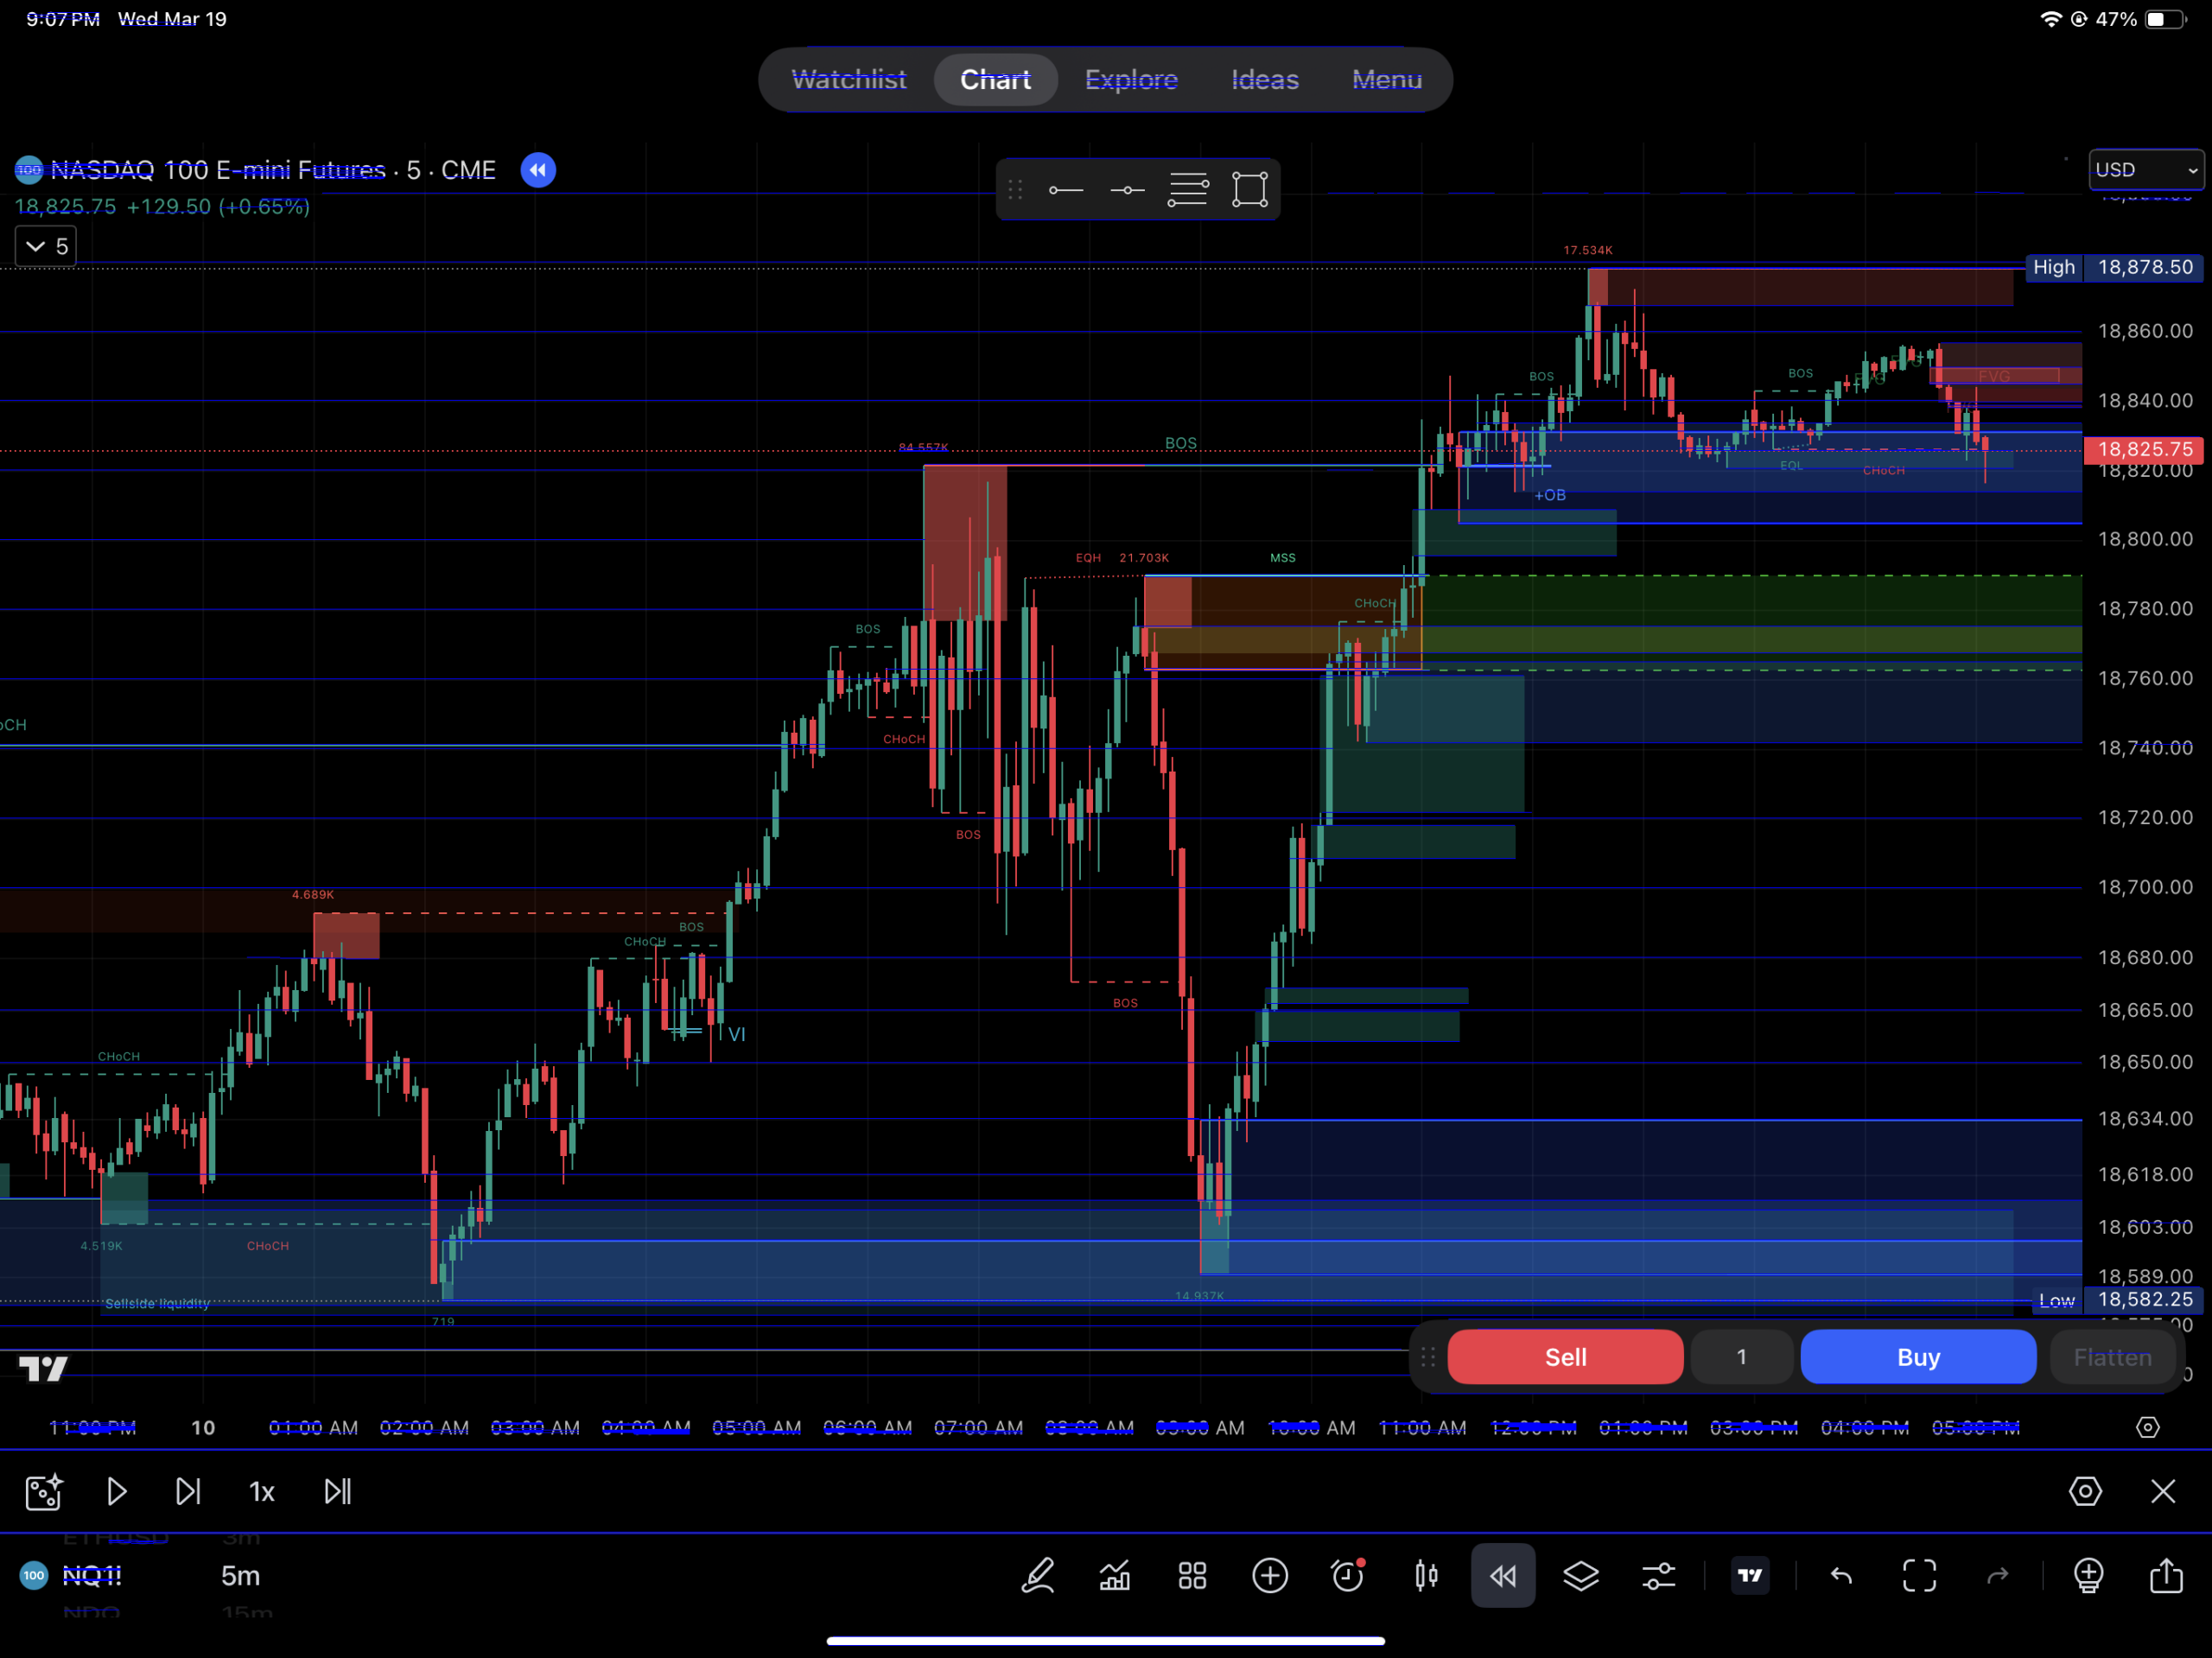This screenshot has height=1658, width=2212.
Task: Grab the drawing toolbar drag handle
Action: tap(1015, 189)
